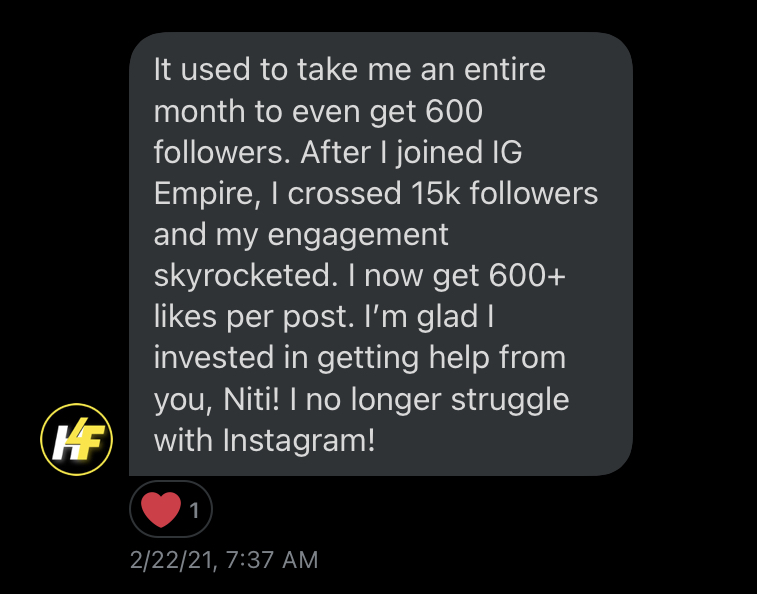Click 'After I joined' in the message
Screen dimensions: 757x594
point(392,153)
